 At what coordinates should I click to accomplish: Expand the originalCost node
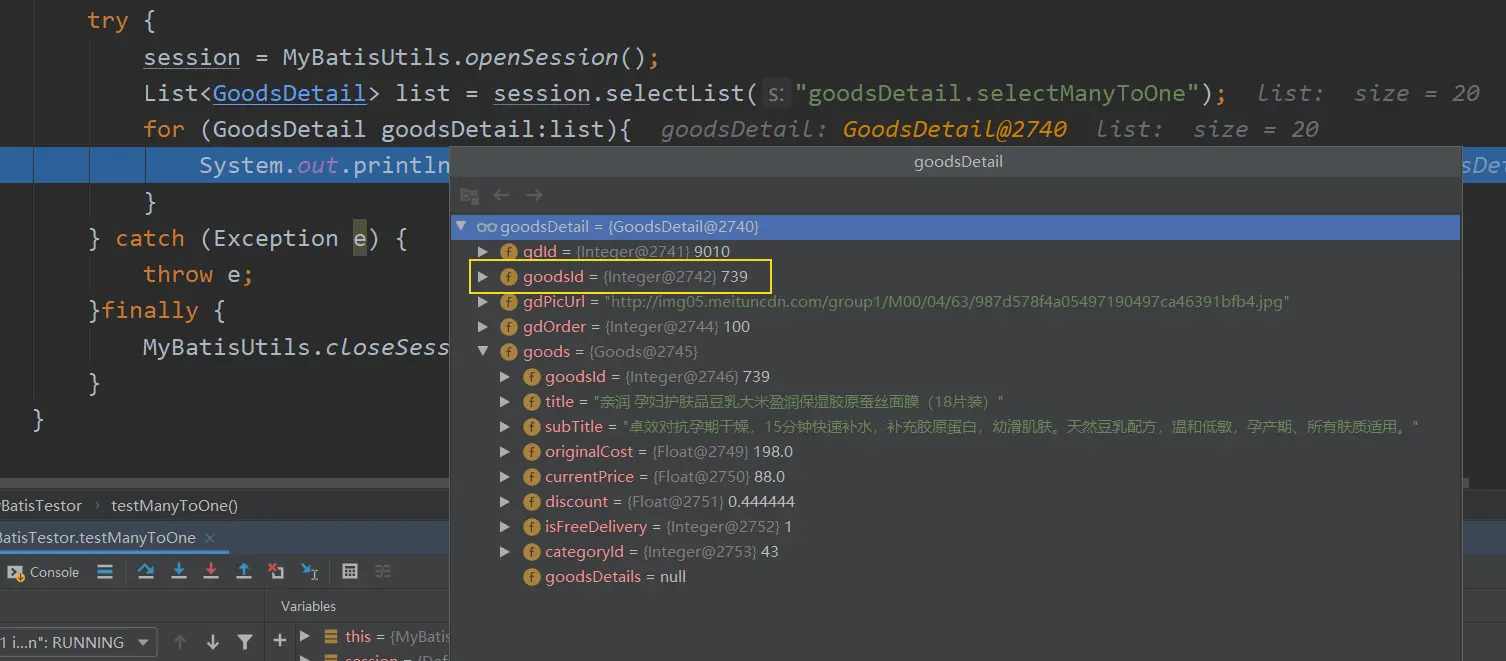coord(506,452)
